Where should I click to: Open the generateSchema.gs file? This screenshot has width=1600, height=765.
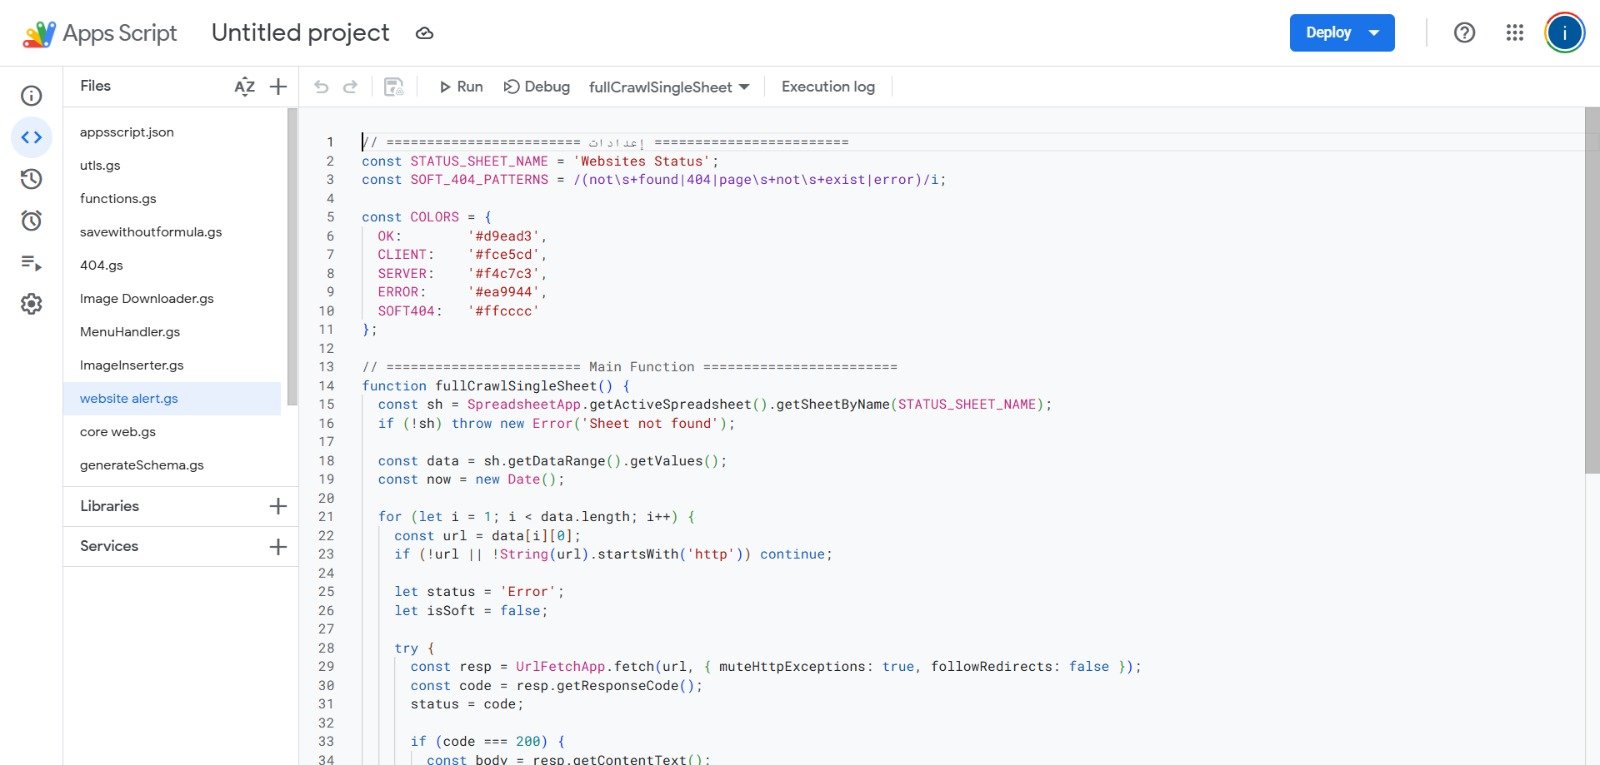142,465
